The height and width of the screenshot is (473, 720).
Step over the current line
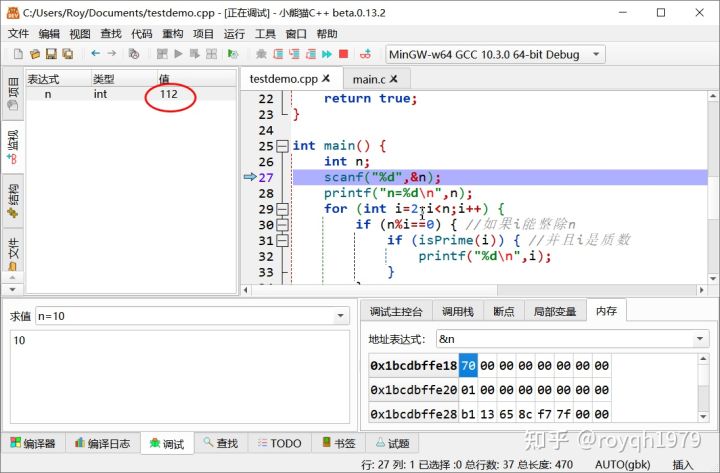[x=278, y=54]
